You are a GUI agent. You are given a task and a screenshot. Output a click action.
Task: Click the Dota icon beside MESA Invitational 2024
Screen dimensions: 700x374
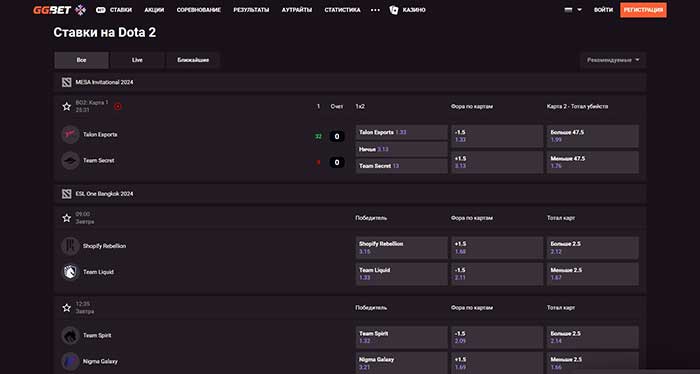pyautogui.click(x=67, y=82)
